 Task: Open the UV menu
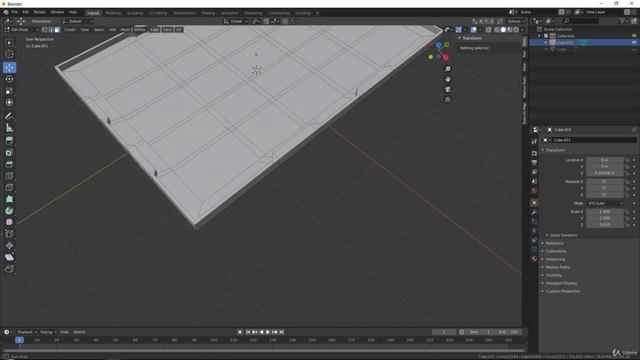pyautogui.click(x=179, y=30)
